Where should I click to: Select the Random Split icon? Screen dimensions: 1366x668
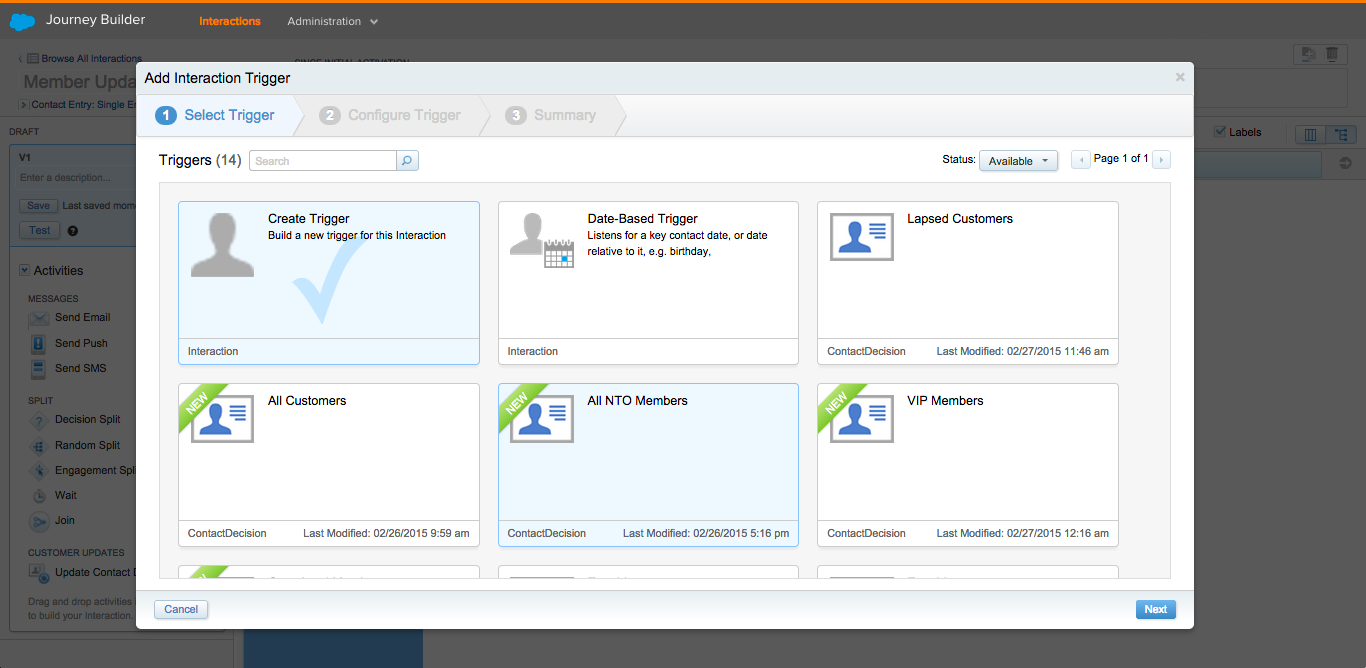(x=39, y=446)
